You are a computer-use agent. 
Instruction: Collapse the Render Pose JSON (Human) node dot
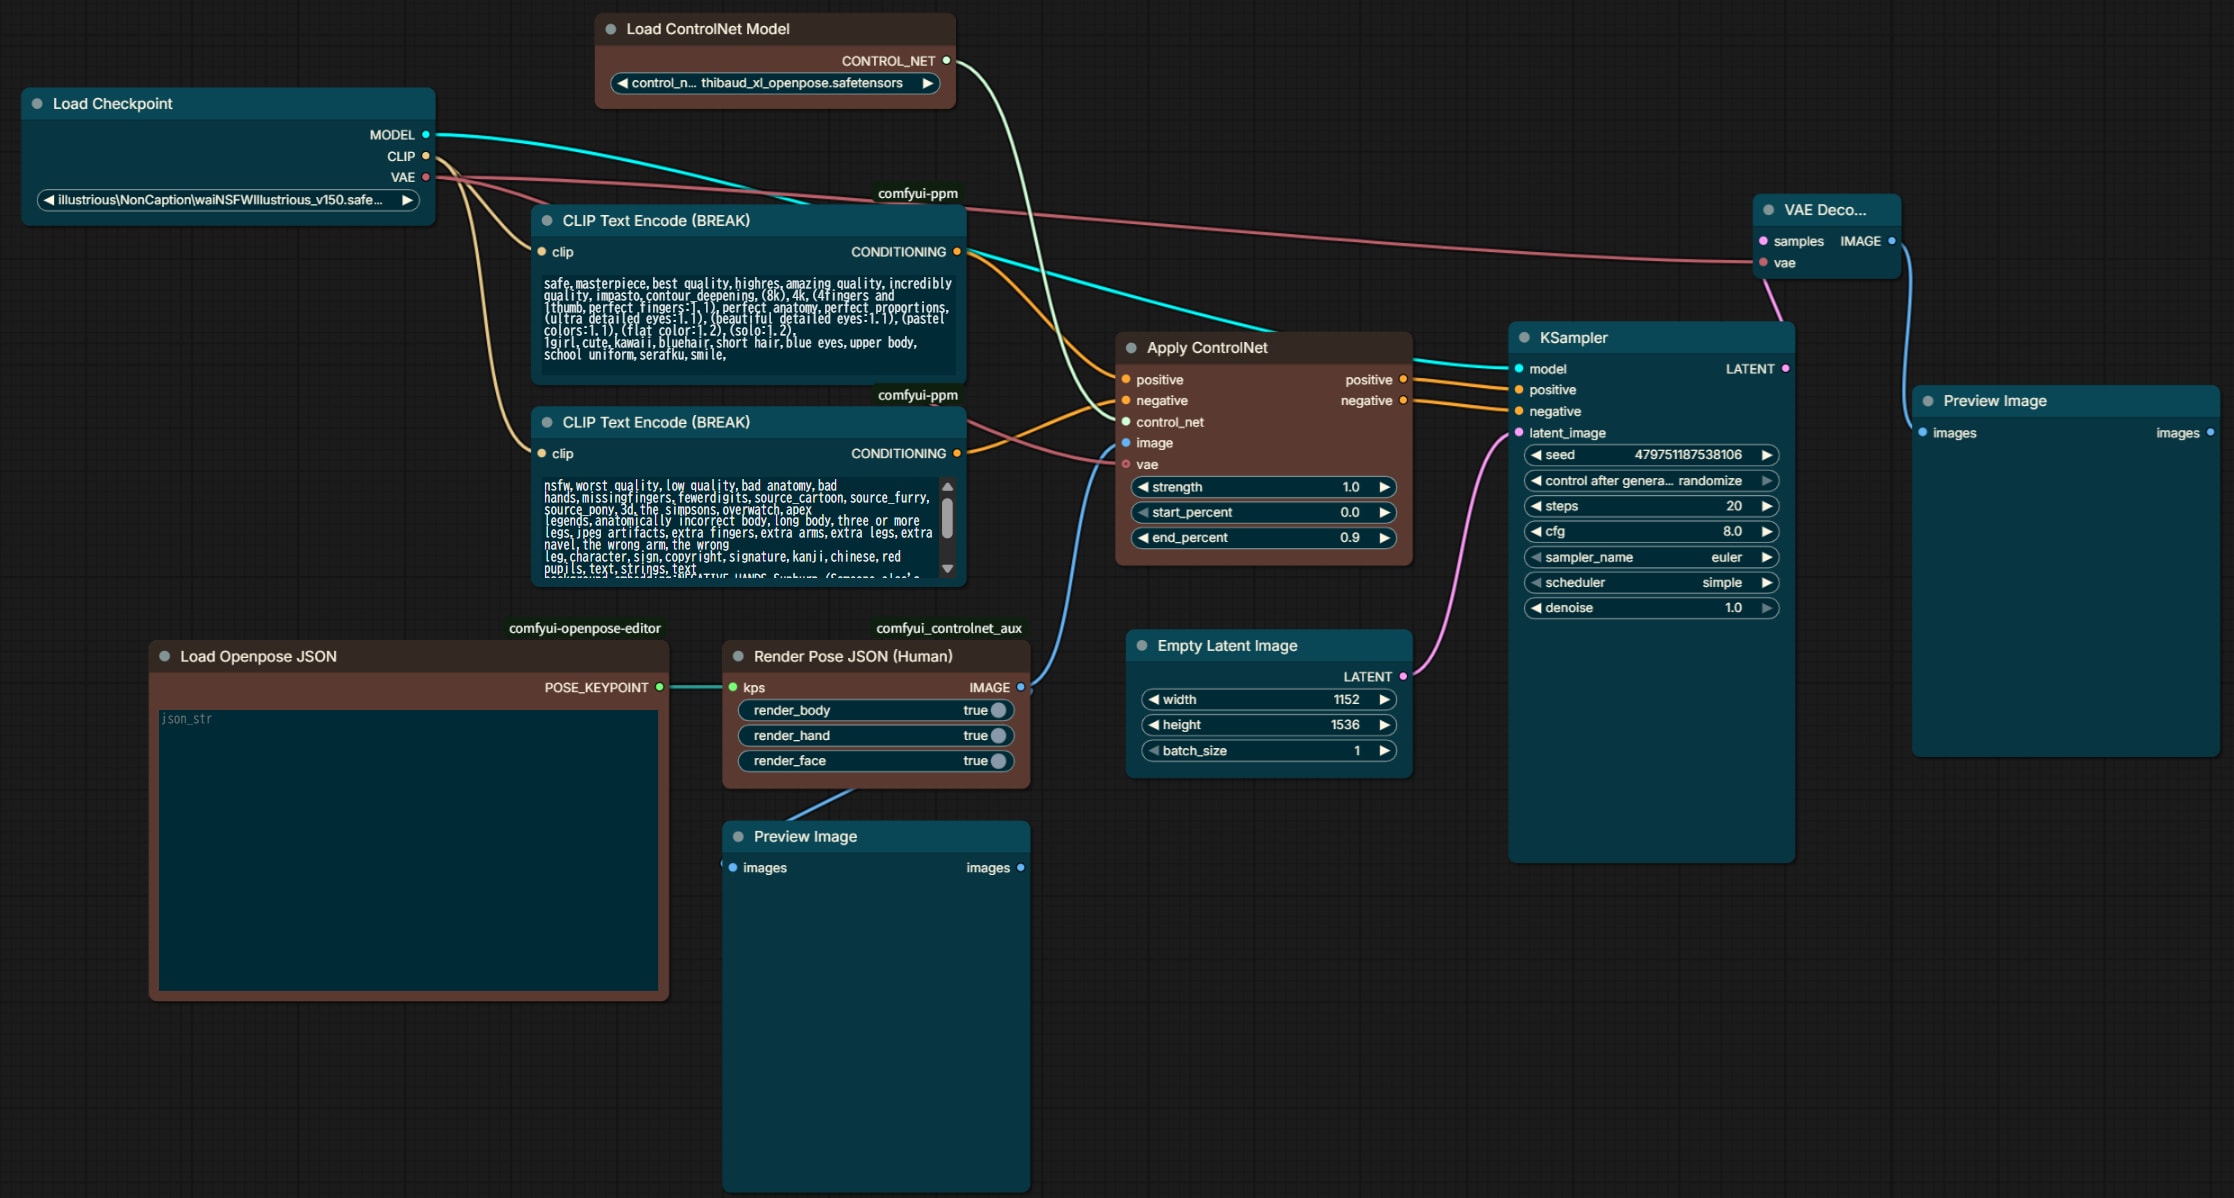(x=738, y=657)
